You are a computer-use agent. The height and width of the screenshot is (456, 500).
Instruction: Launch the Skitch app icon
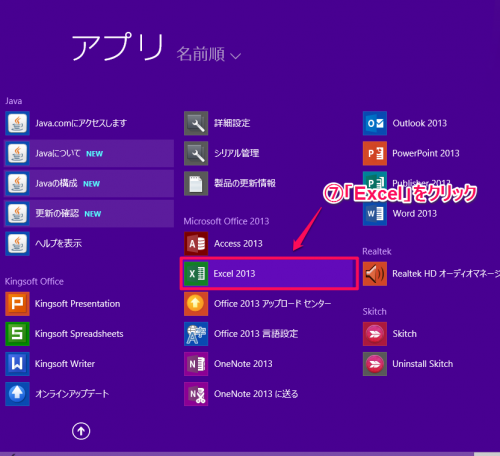pos(375,334)
